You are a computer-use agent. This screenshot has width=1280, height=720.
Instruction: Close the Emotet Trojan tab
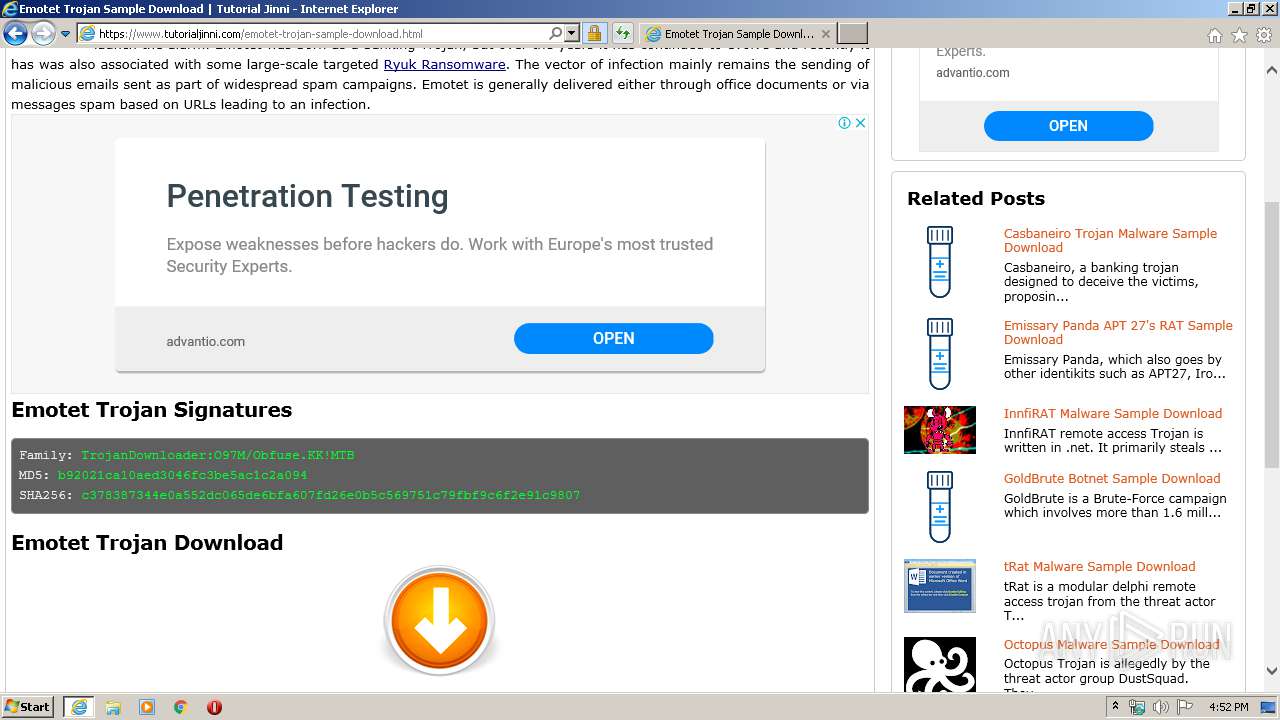(x=826, y=34)
